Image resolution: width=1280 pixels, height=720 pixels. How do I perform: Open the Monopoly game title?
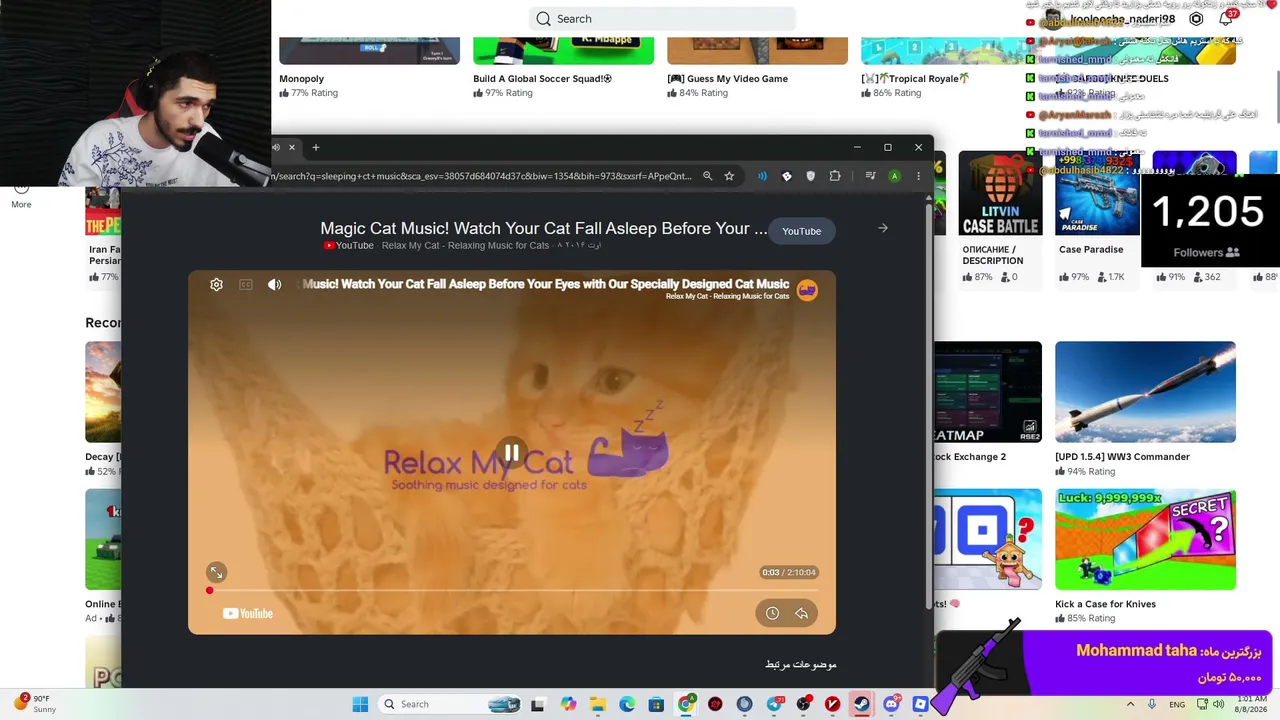point(301,79)
